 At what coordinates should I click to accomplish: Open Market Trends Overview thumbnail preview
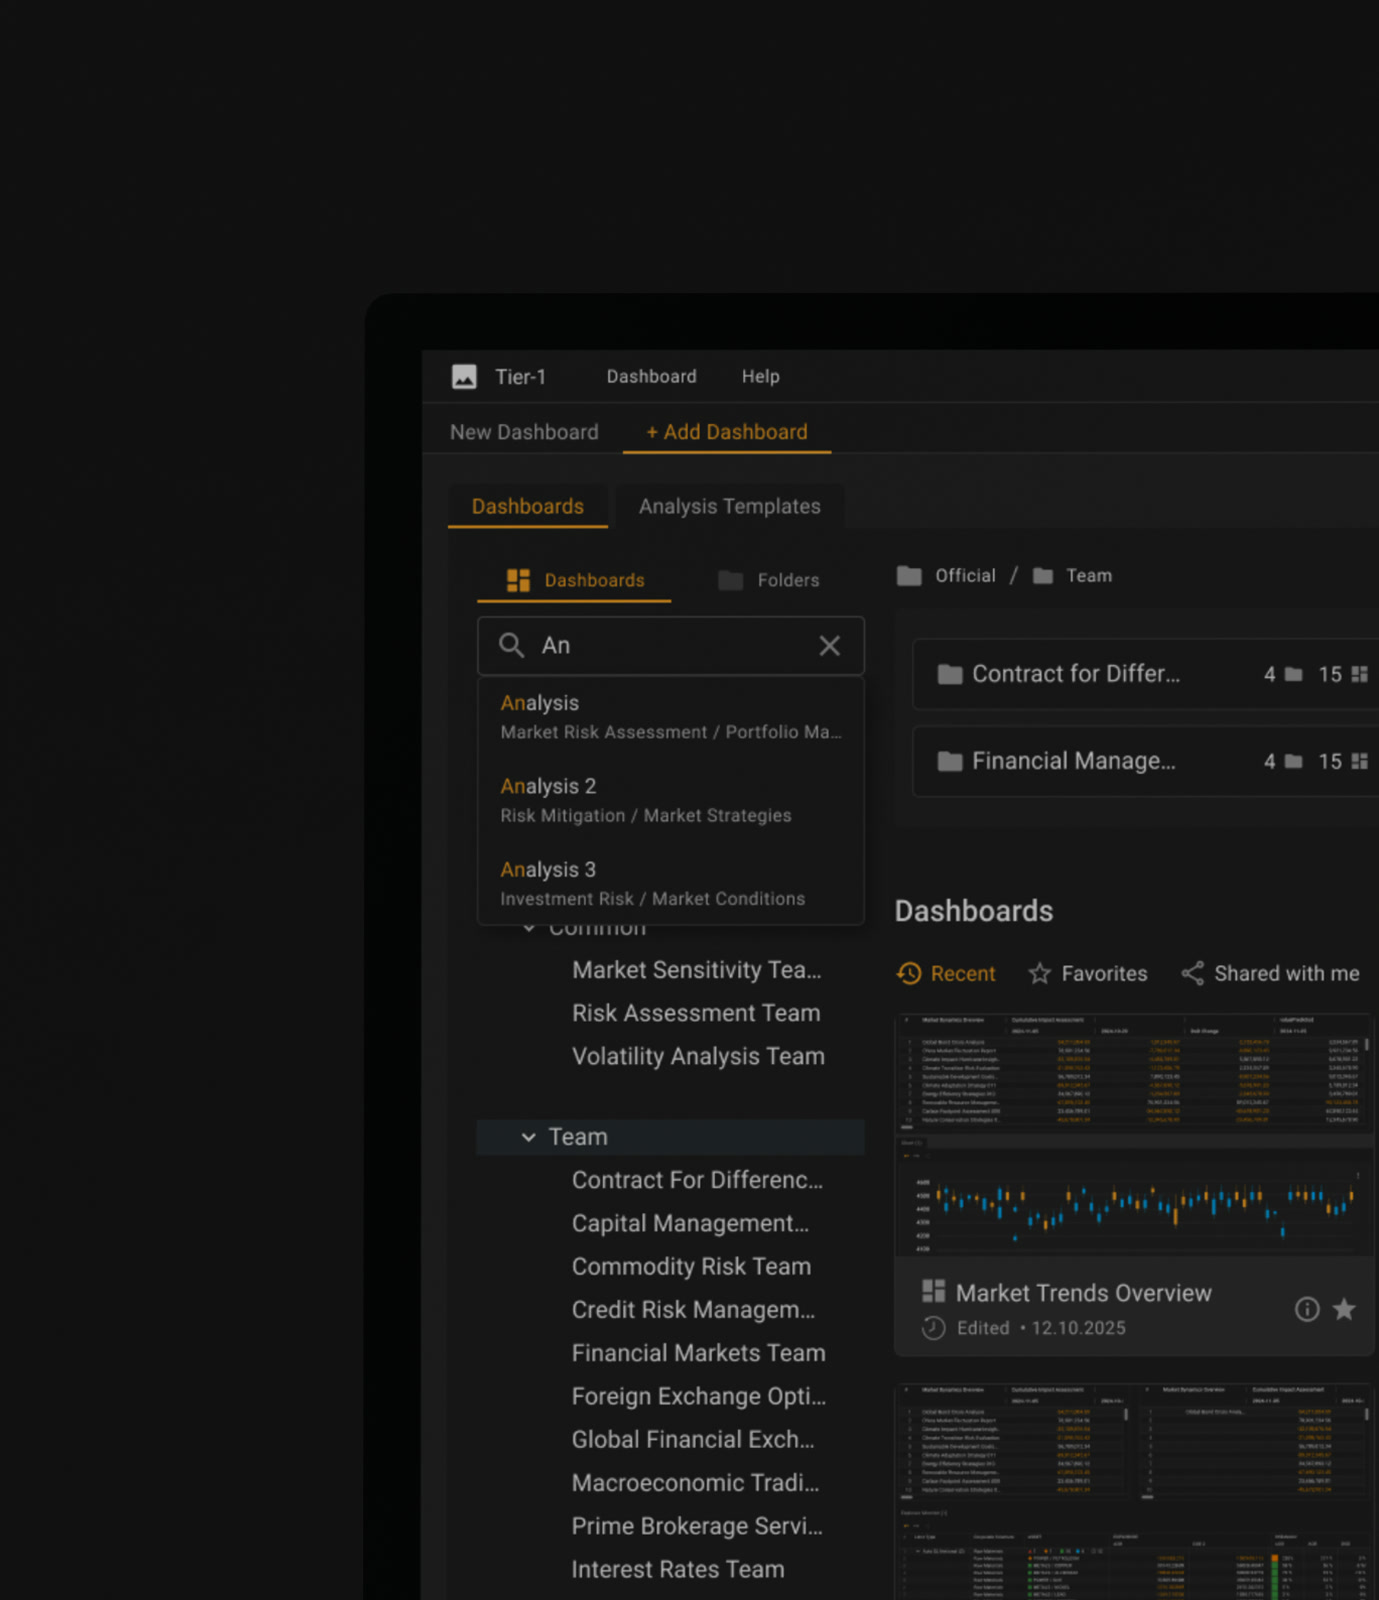coord(1134,1135)
